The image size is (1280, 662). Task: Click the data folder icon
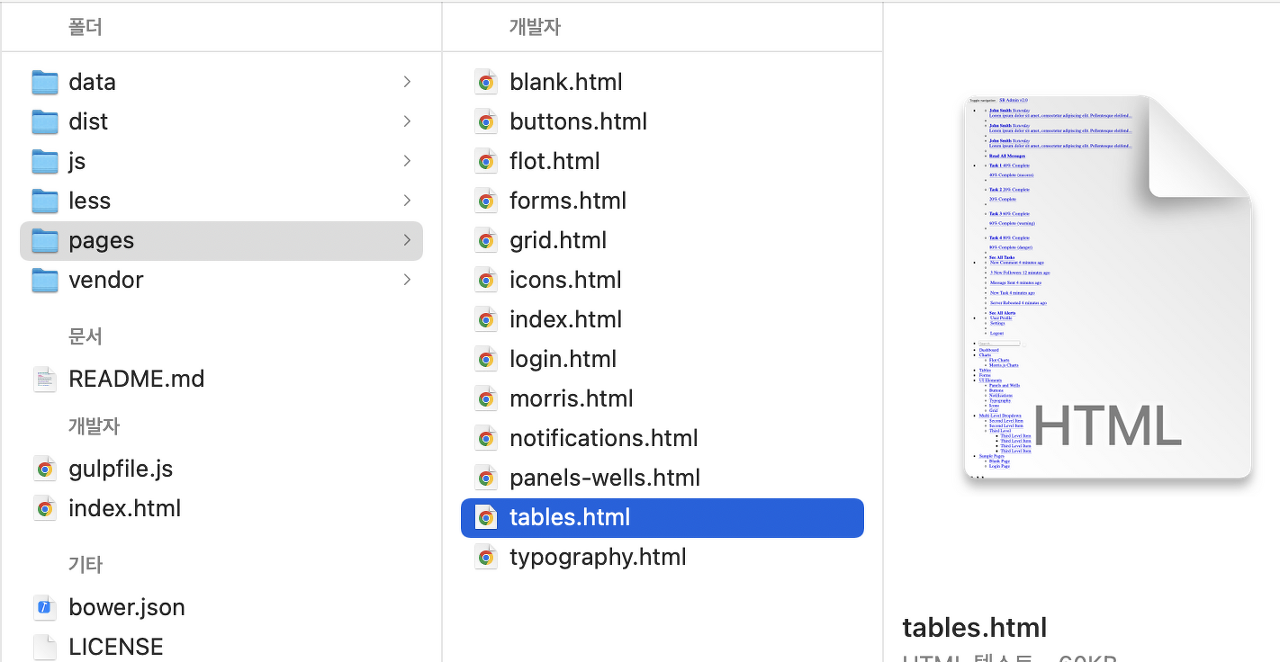pos(45,82)
